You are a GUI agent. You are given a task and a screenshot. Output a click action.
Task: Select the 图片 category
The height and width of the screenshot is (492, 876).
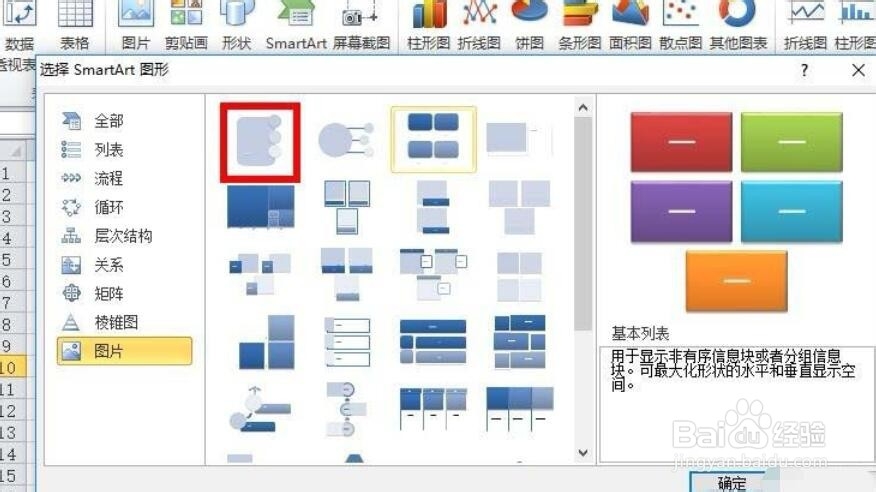125,351
